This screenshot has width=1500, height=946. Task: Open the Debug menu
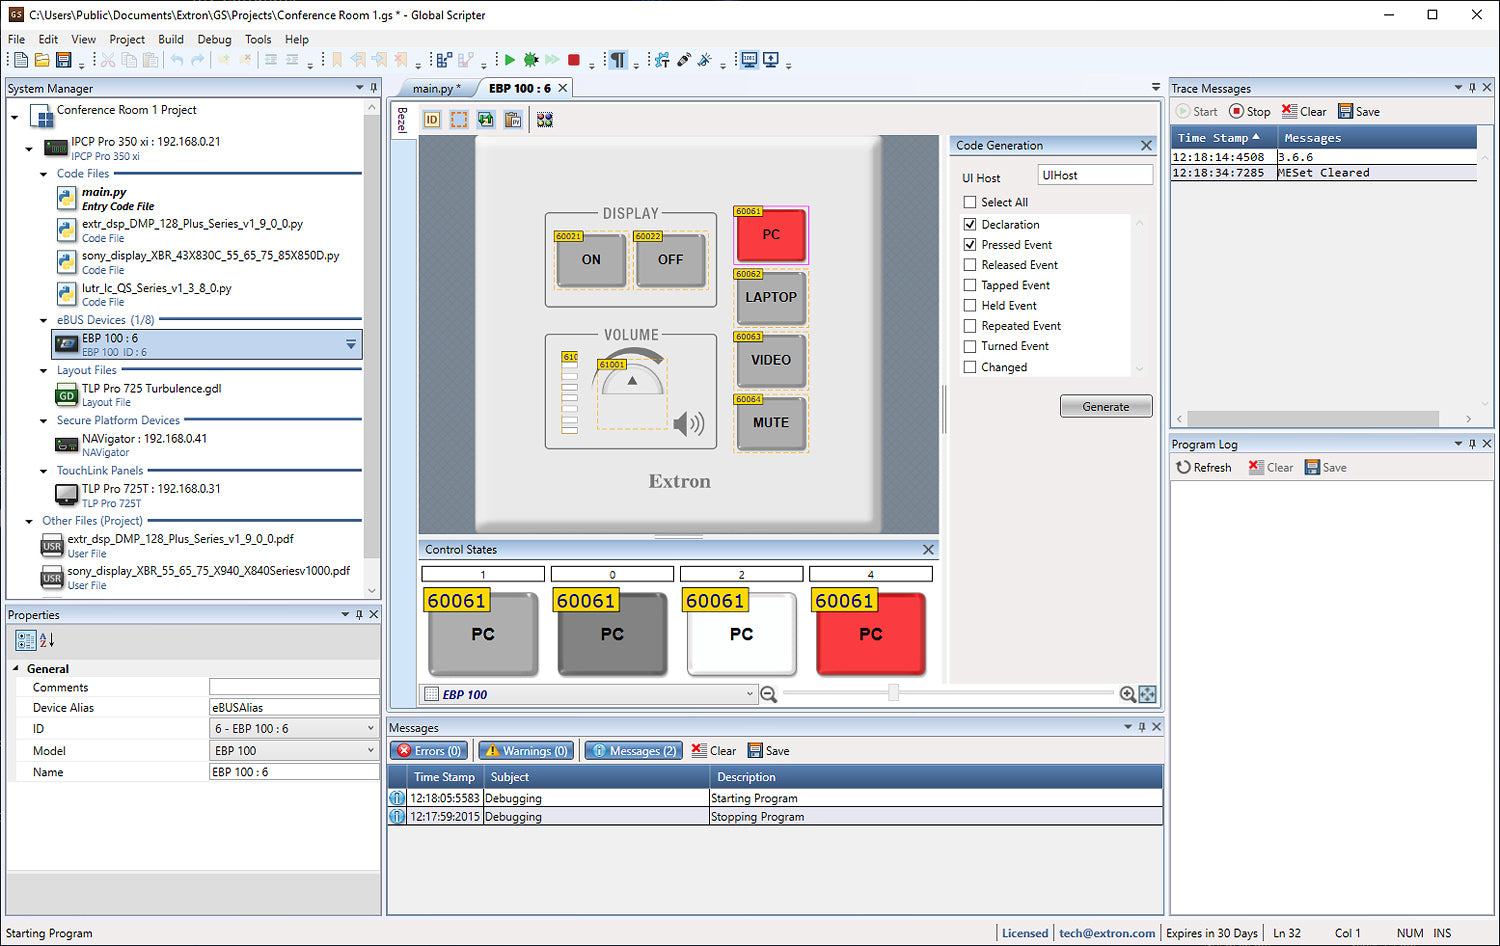point(214,39)
